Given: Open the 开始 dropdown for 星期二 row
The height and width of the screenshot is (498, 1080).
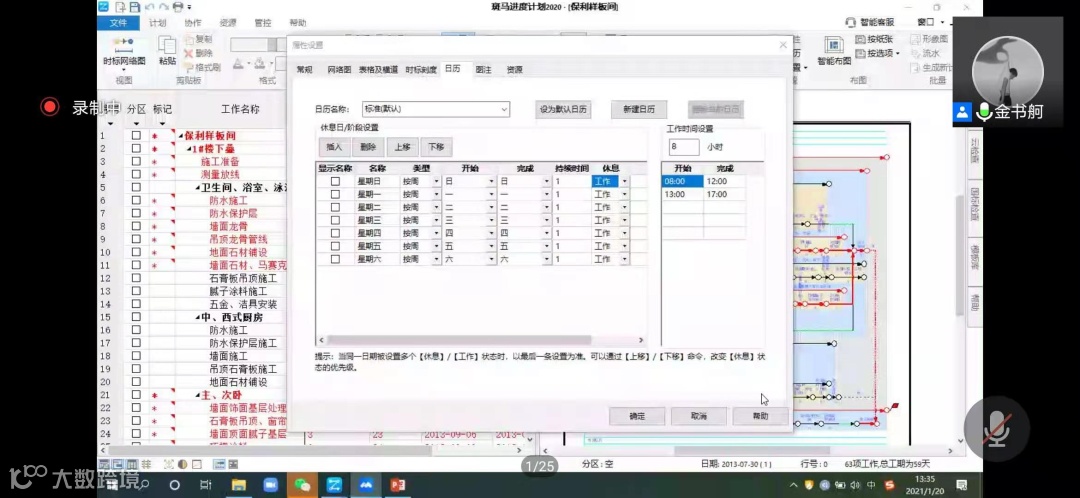Looking at the screenshot, I should tap(491, 207).
